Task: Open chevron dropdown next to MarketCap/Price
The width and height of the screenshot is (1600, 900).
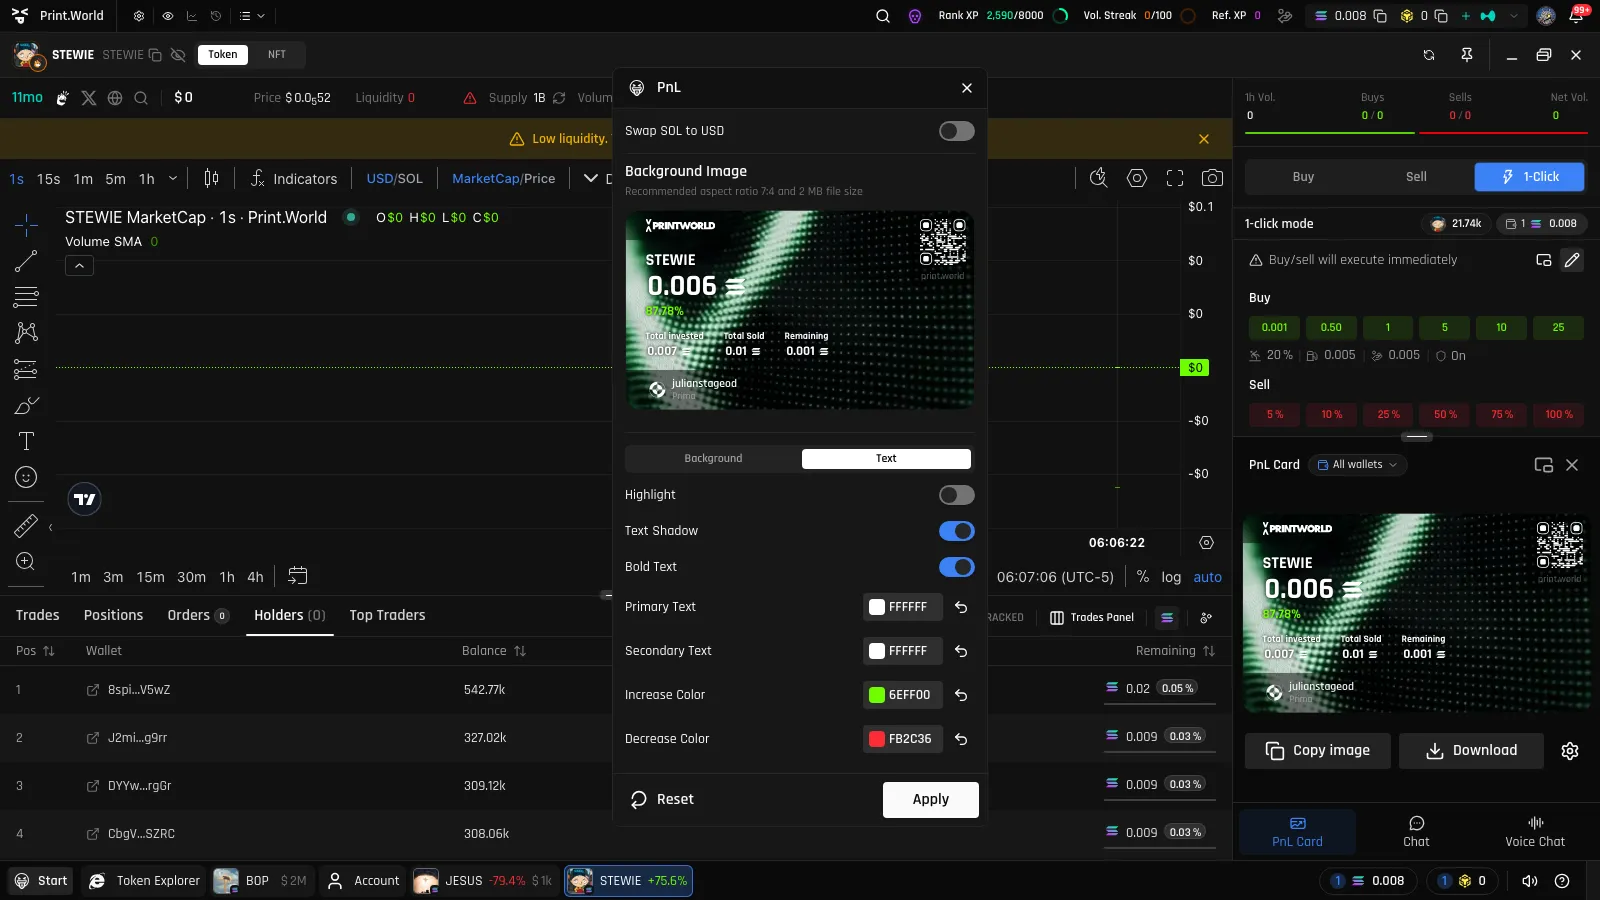Action: 590,178
